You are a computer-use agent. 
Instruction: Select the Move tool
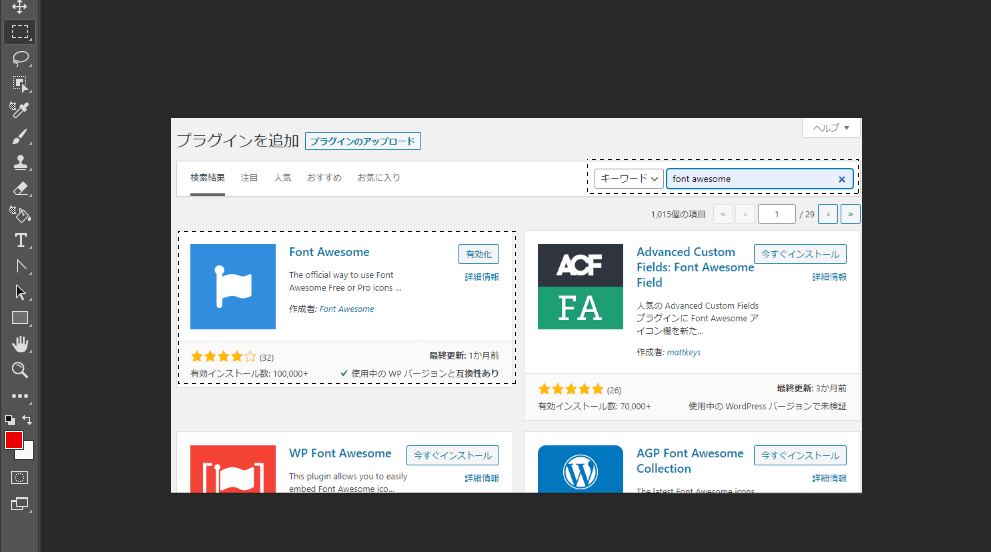point(19,7)
